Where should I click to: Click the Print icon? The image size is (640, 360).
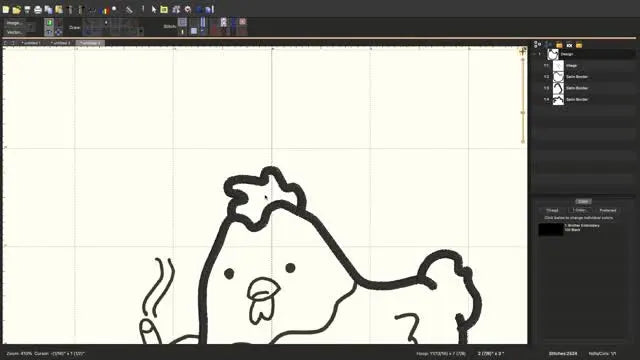tap(38, 9)
